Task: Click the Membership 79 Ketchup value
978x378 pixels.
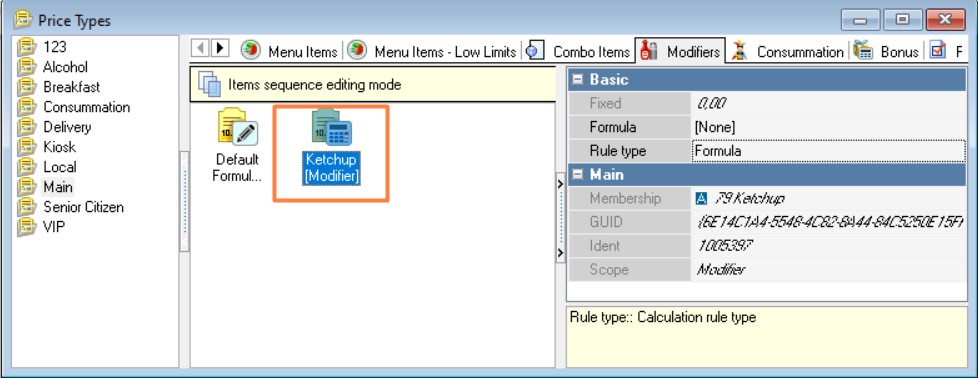Action: pos(829,198)
